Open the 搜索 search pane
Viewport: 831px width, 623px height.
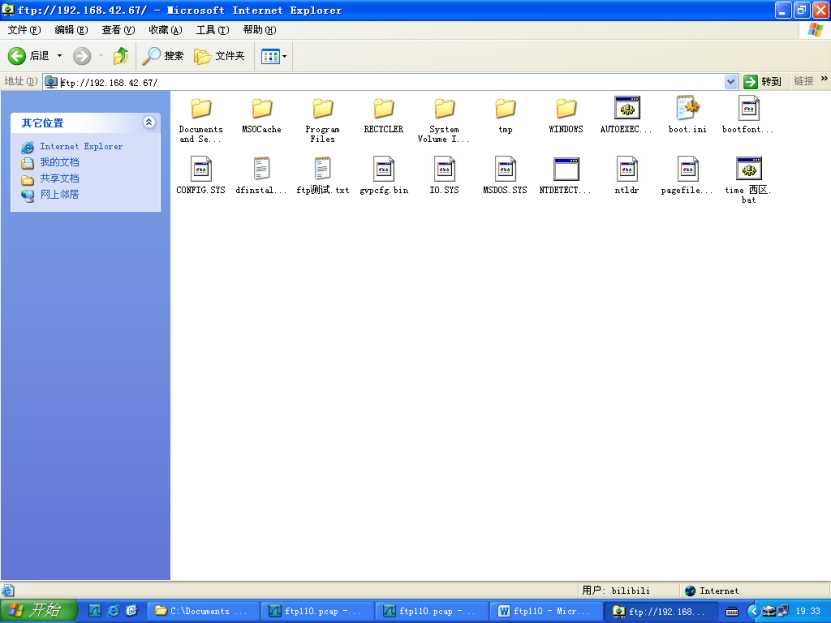163,56
